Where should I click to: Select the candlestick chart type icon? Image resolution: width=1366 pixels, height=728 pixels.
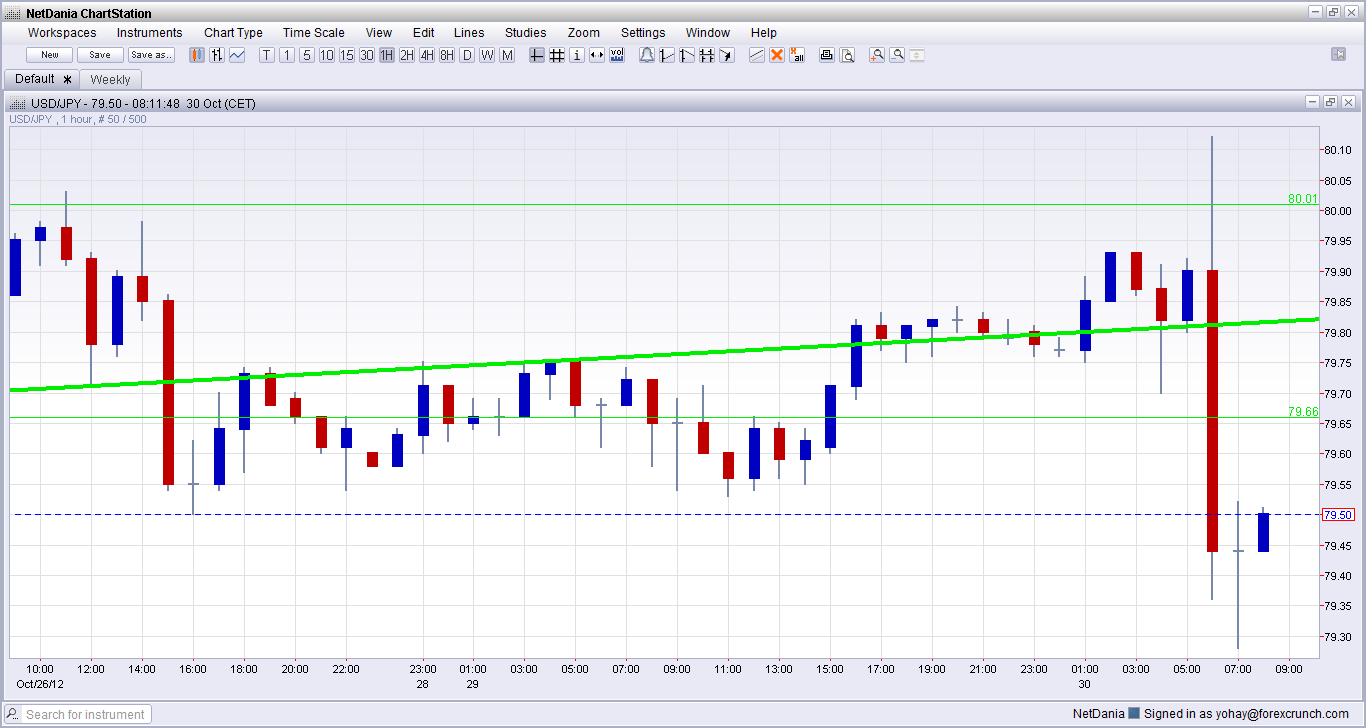197,55
